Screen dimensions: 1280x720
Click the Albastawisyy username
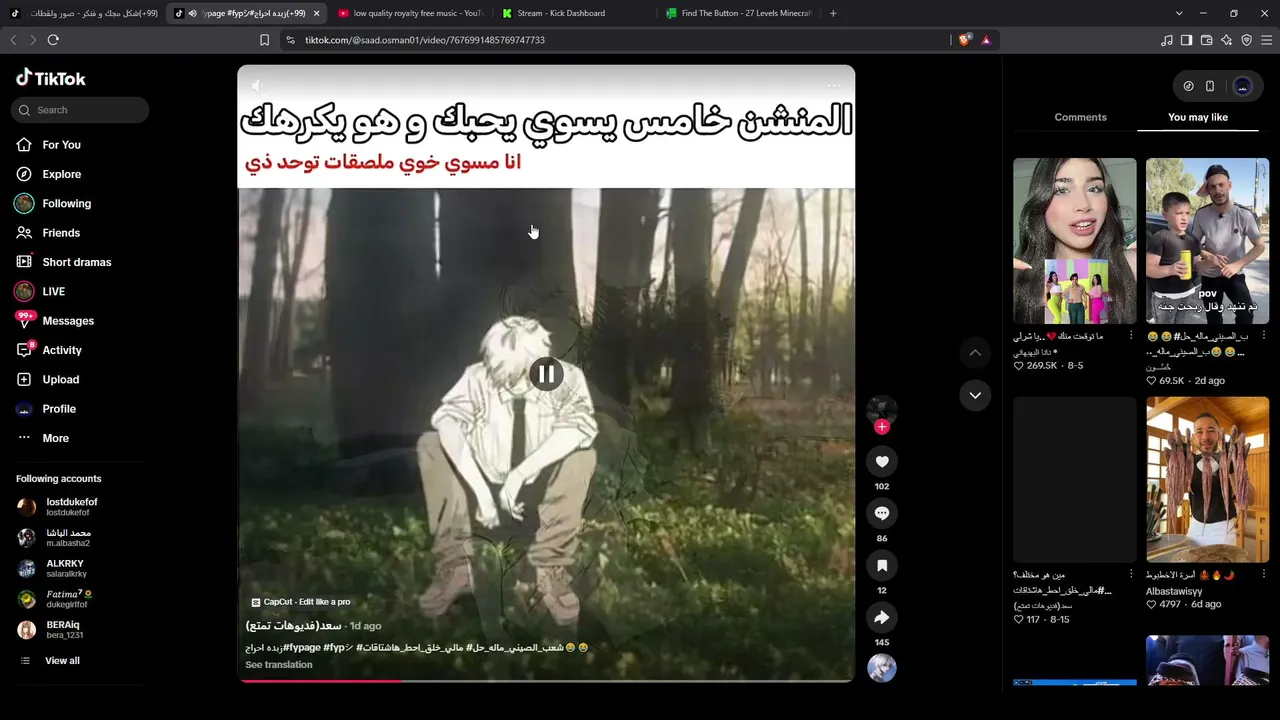(1175, 591)
